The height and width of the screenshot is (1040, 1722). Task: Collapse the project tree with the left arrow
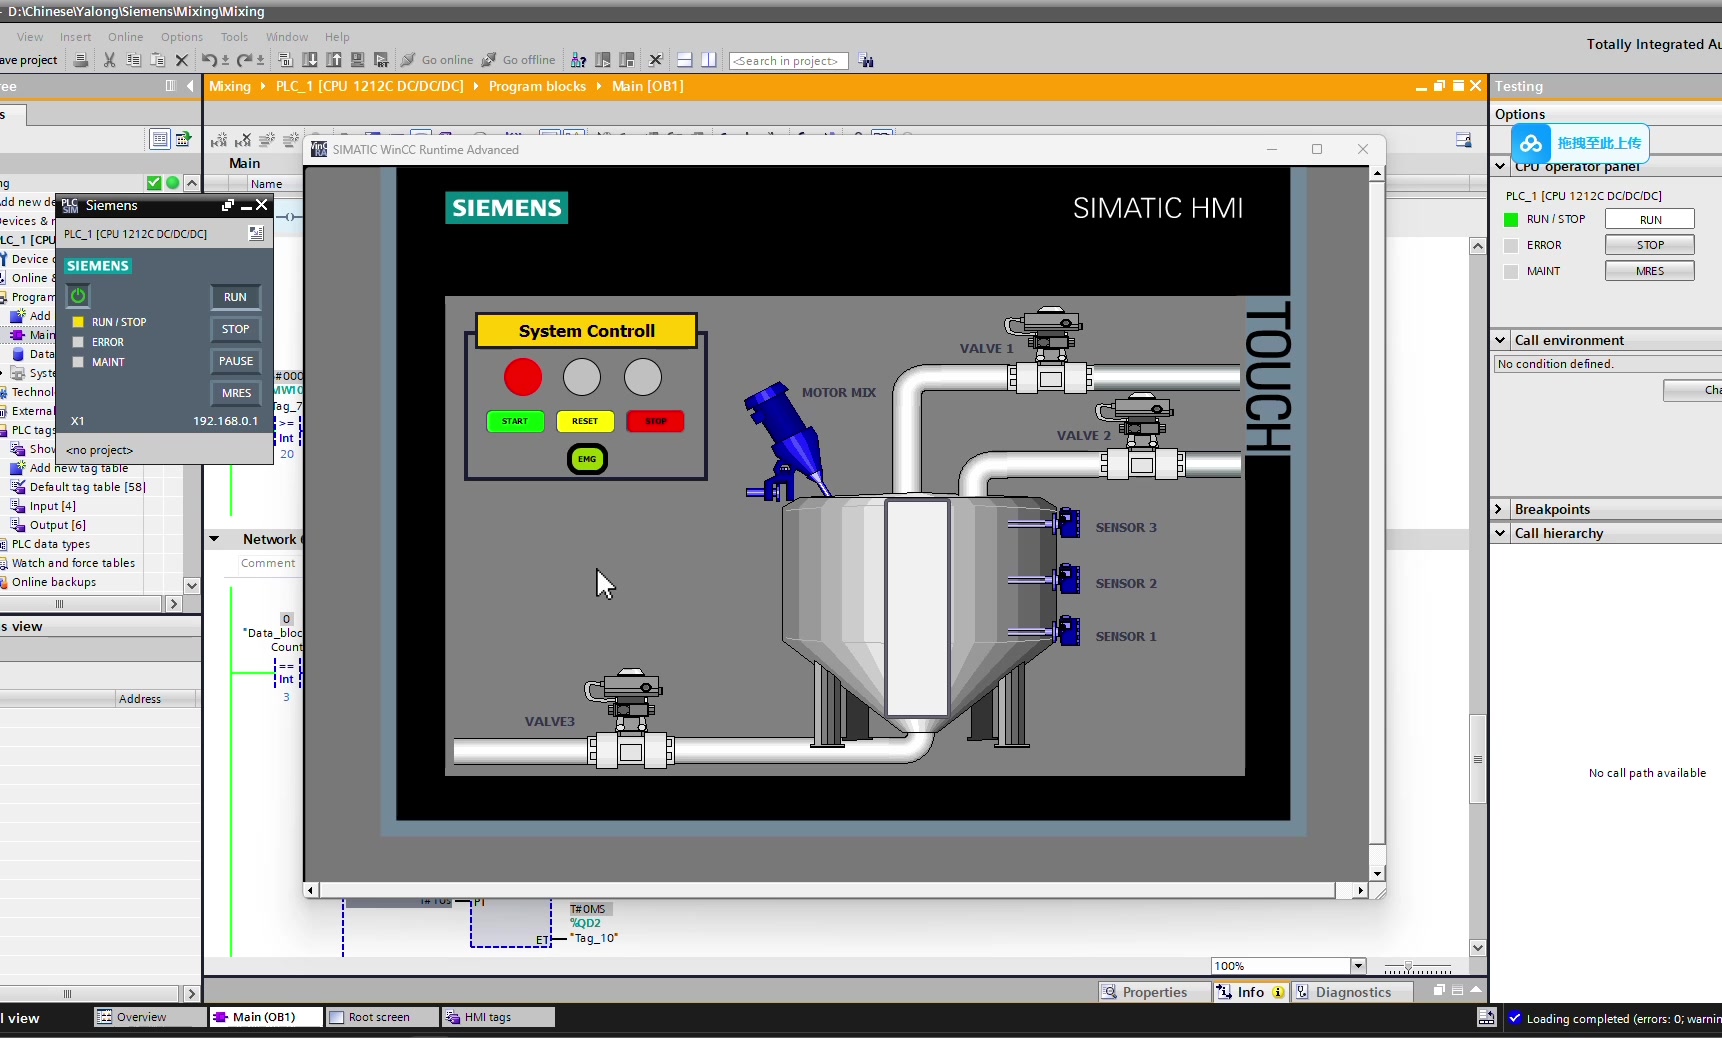(190, 86)
